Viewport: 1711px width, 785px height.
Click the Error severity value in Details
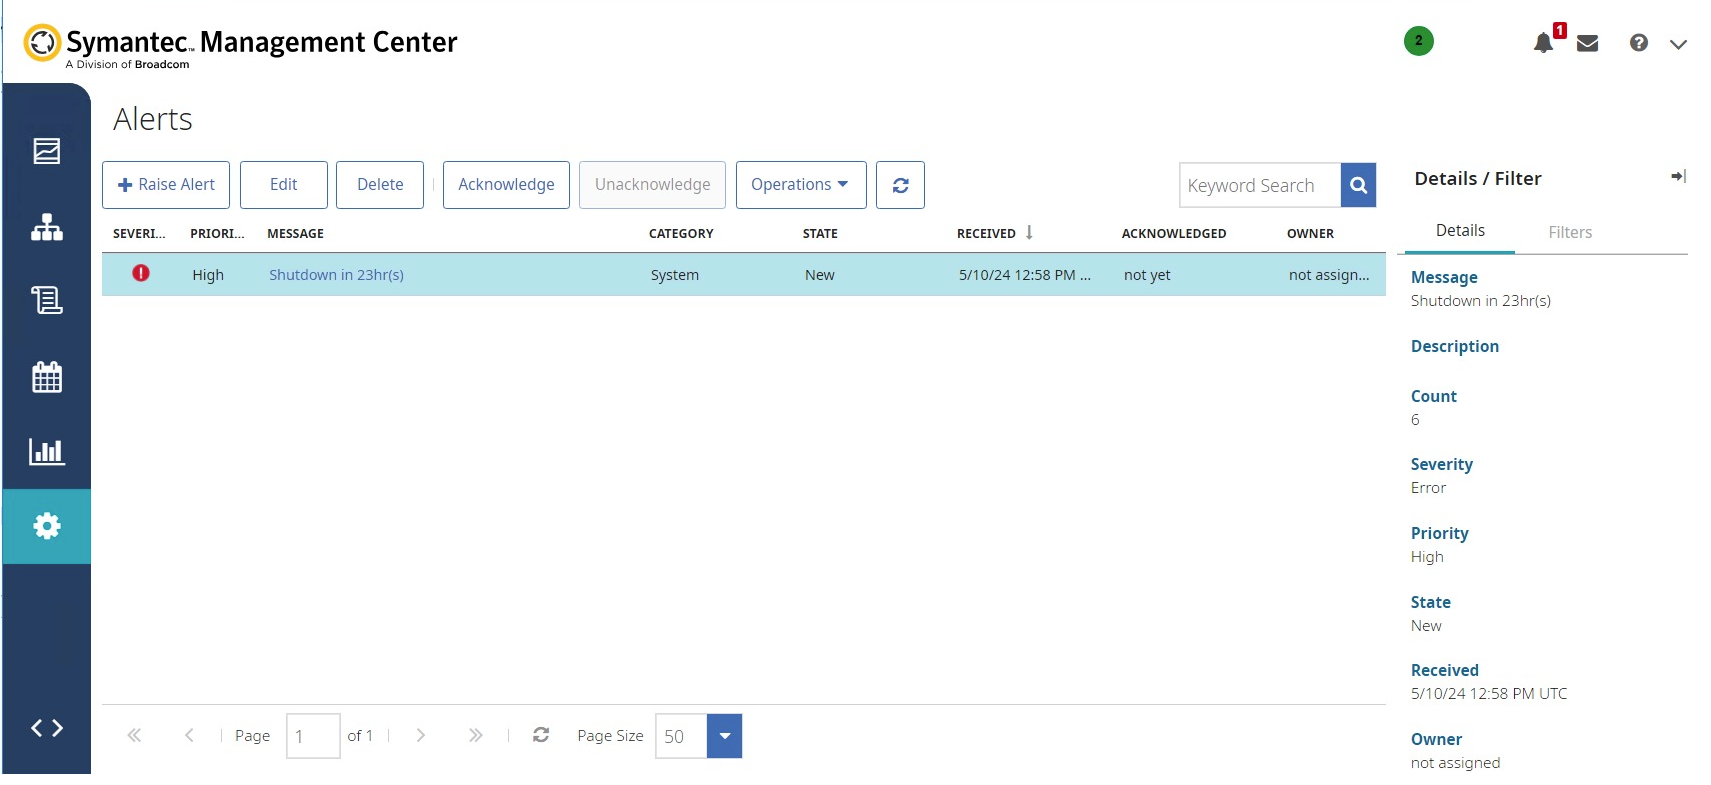coord(1428,488)
